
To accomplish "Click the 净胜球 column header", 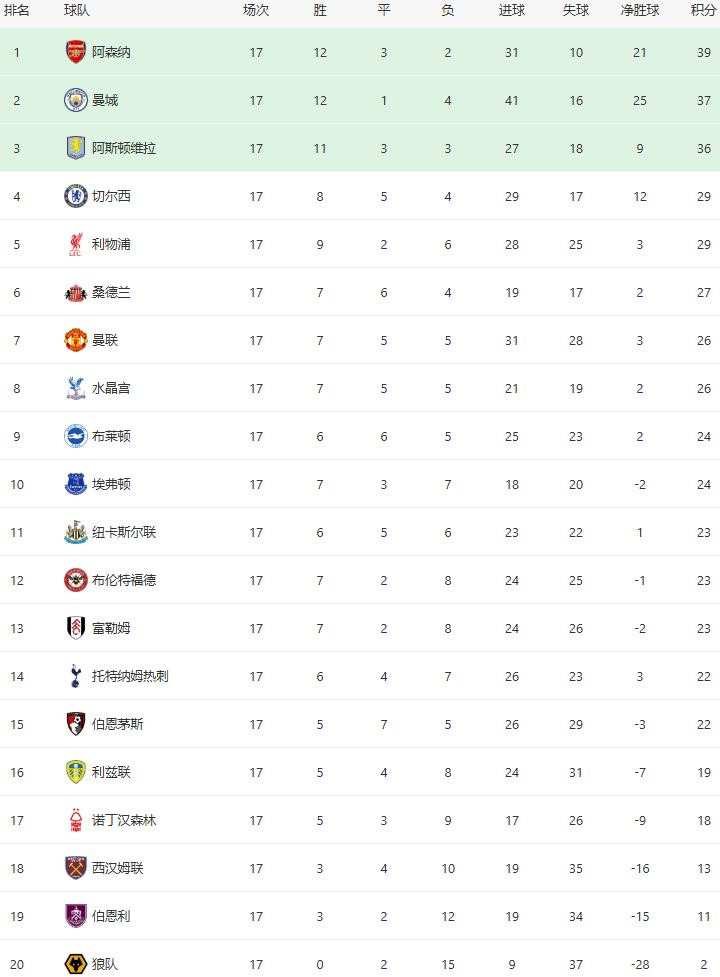I will point(640,10).
